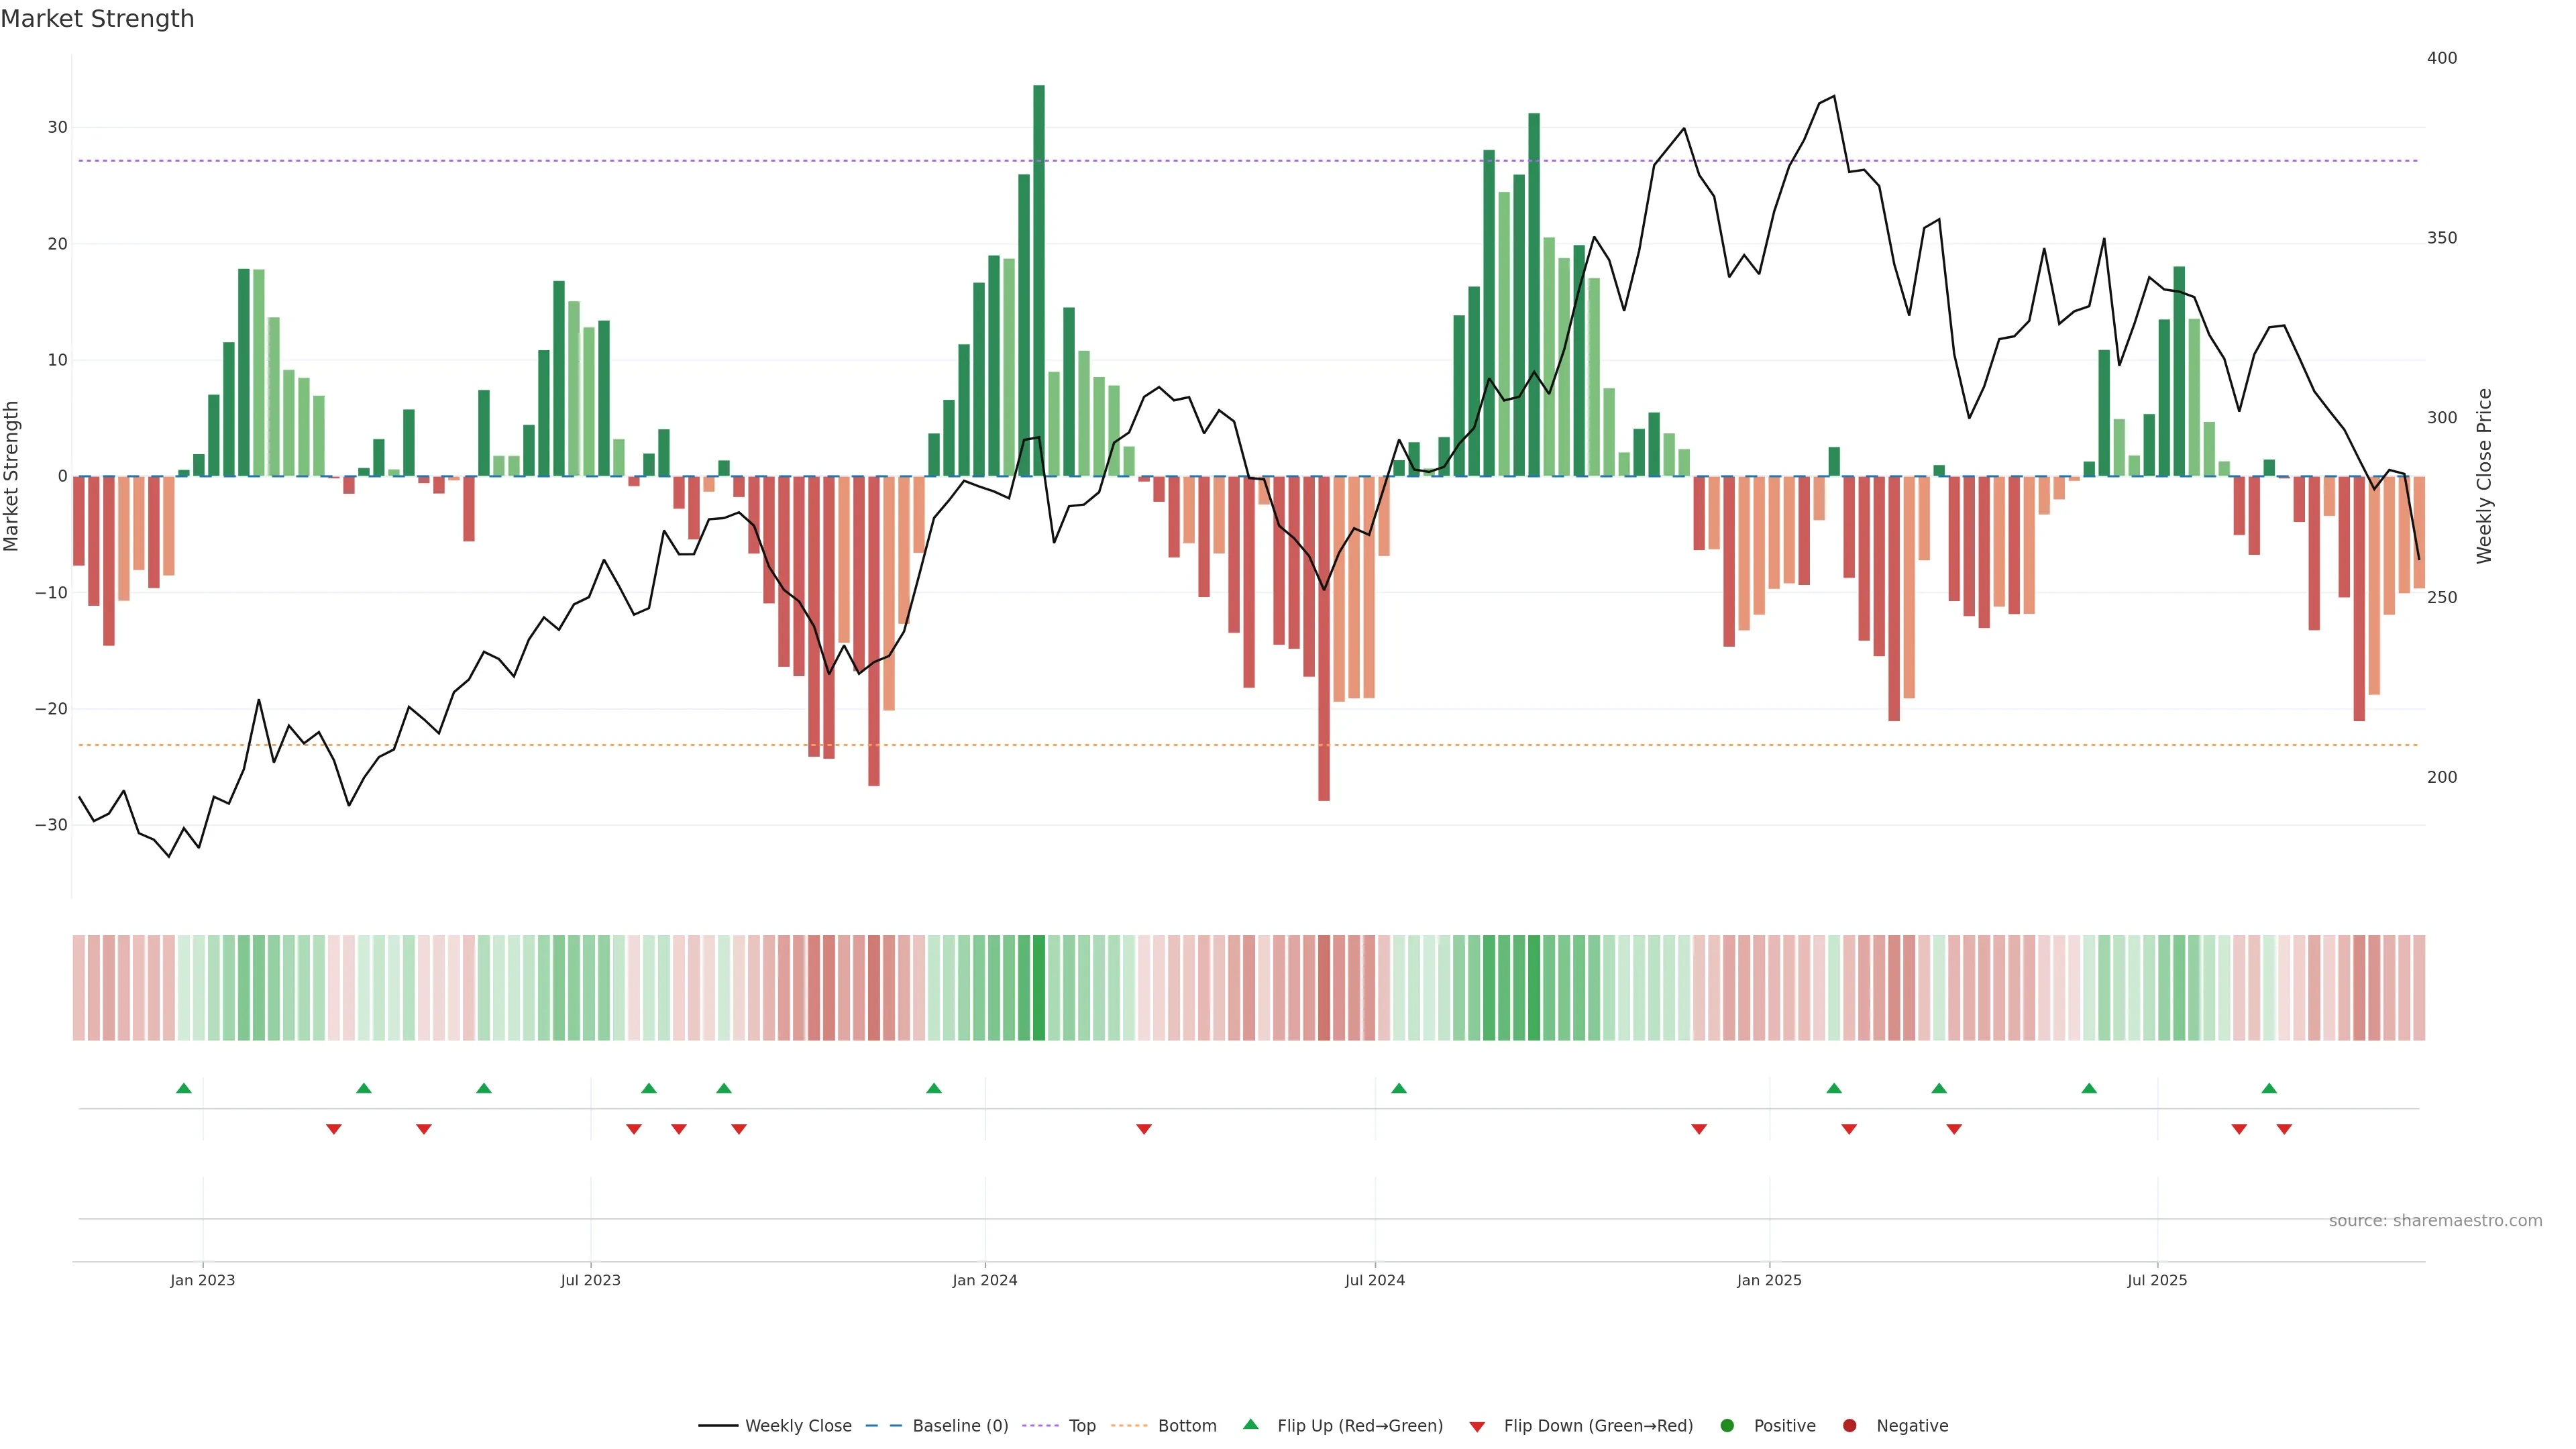Click the darkest green heatmap strip cell

pyautogui.click(x=1039, y=988)
